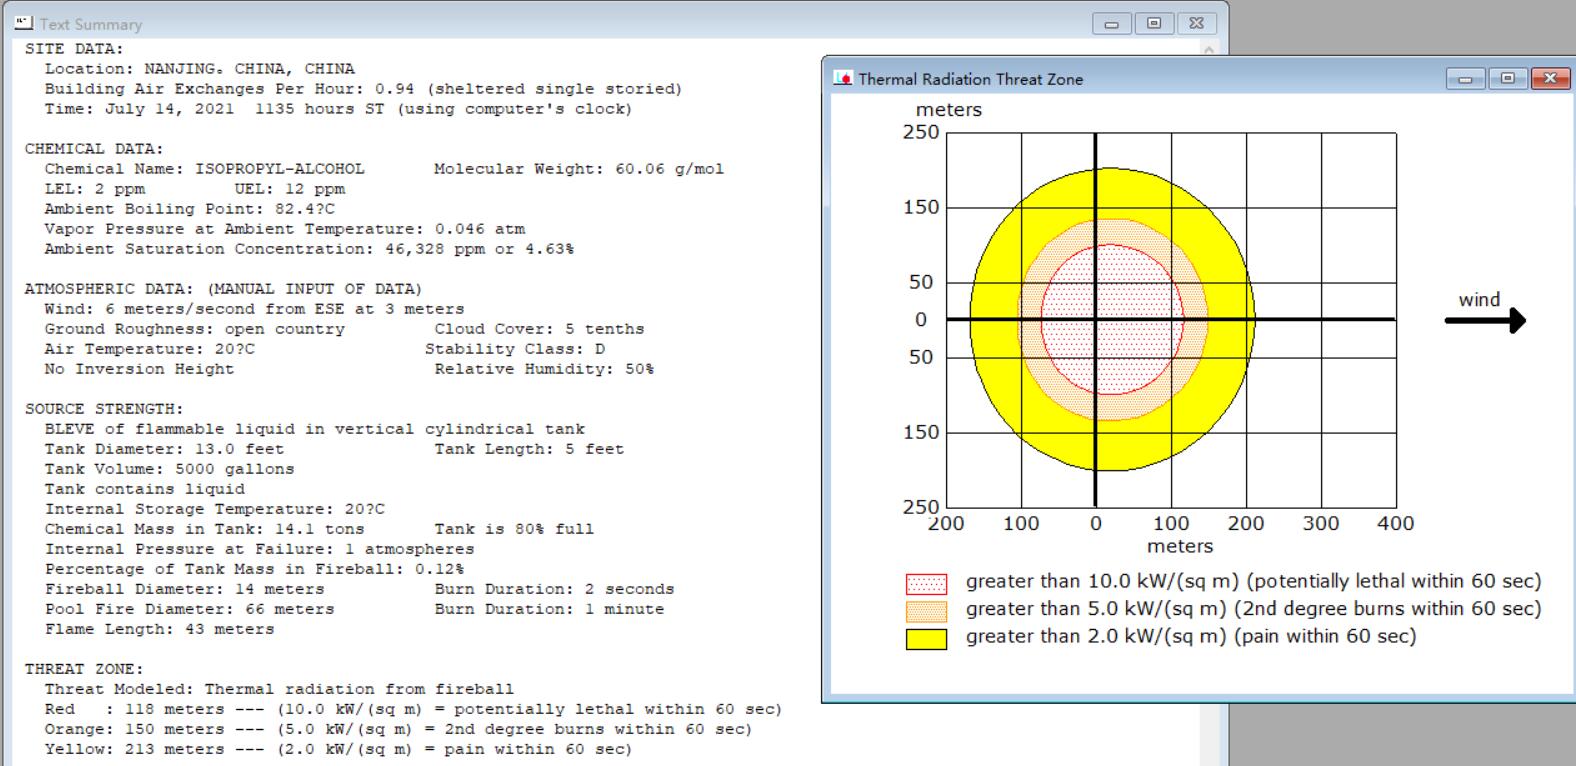Click the wind direction arrow
Screen dimensions: 1576x766
[x=1486, y=320]
